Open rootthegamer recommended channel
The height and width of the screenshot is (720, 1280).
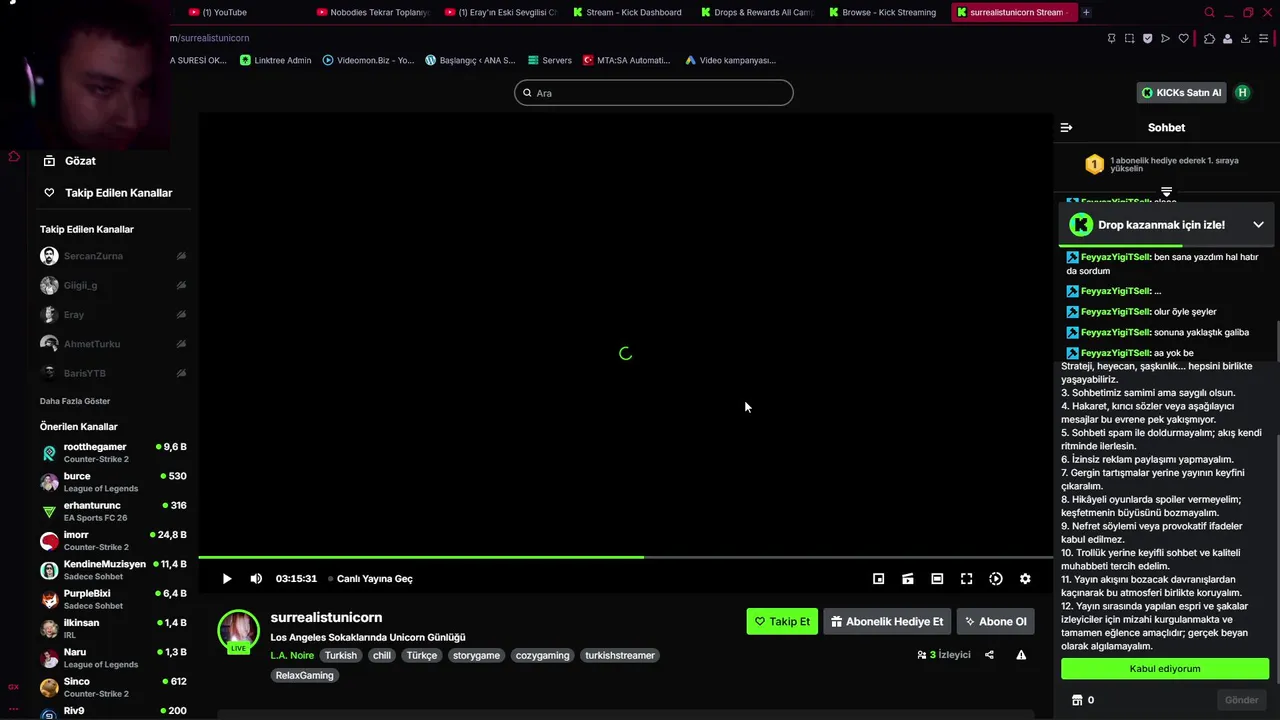click(113, 453)
